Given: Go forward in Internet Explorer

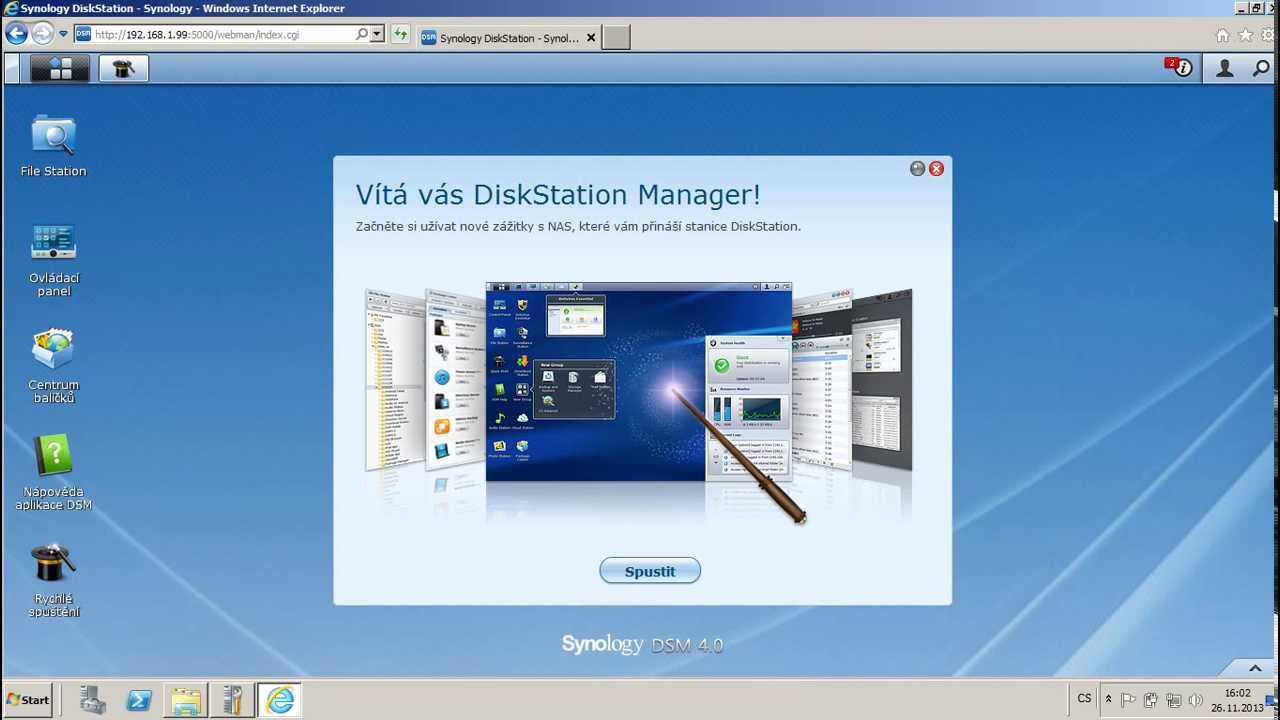Looking at the screenshot, I should pos(42,34).
